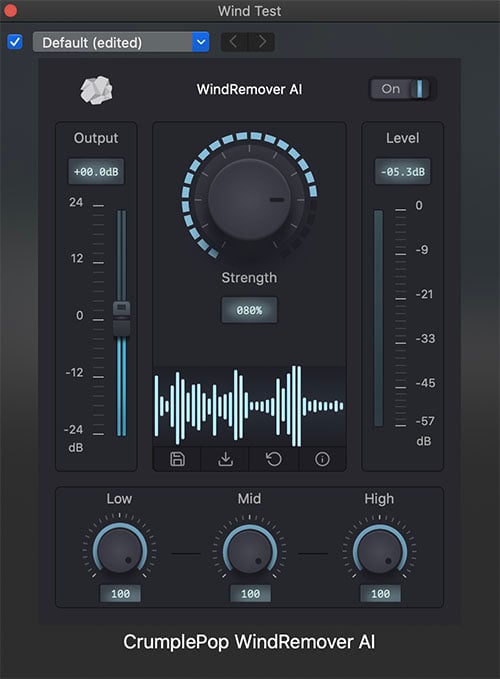Viewport: 500px width, 679px height.
Task: Select the 080% strength value field
Action: click(249, 310)
